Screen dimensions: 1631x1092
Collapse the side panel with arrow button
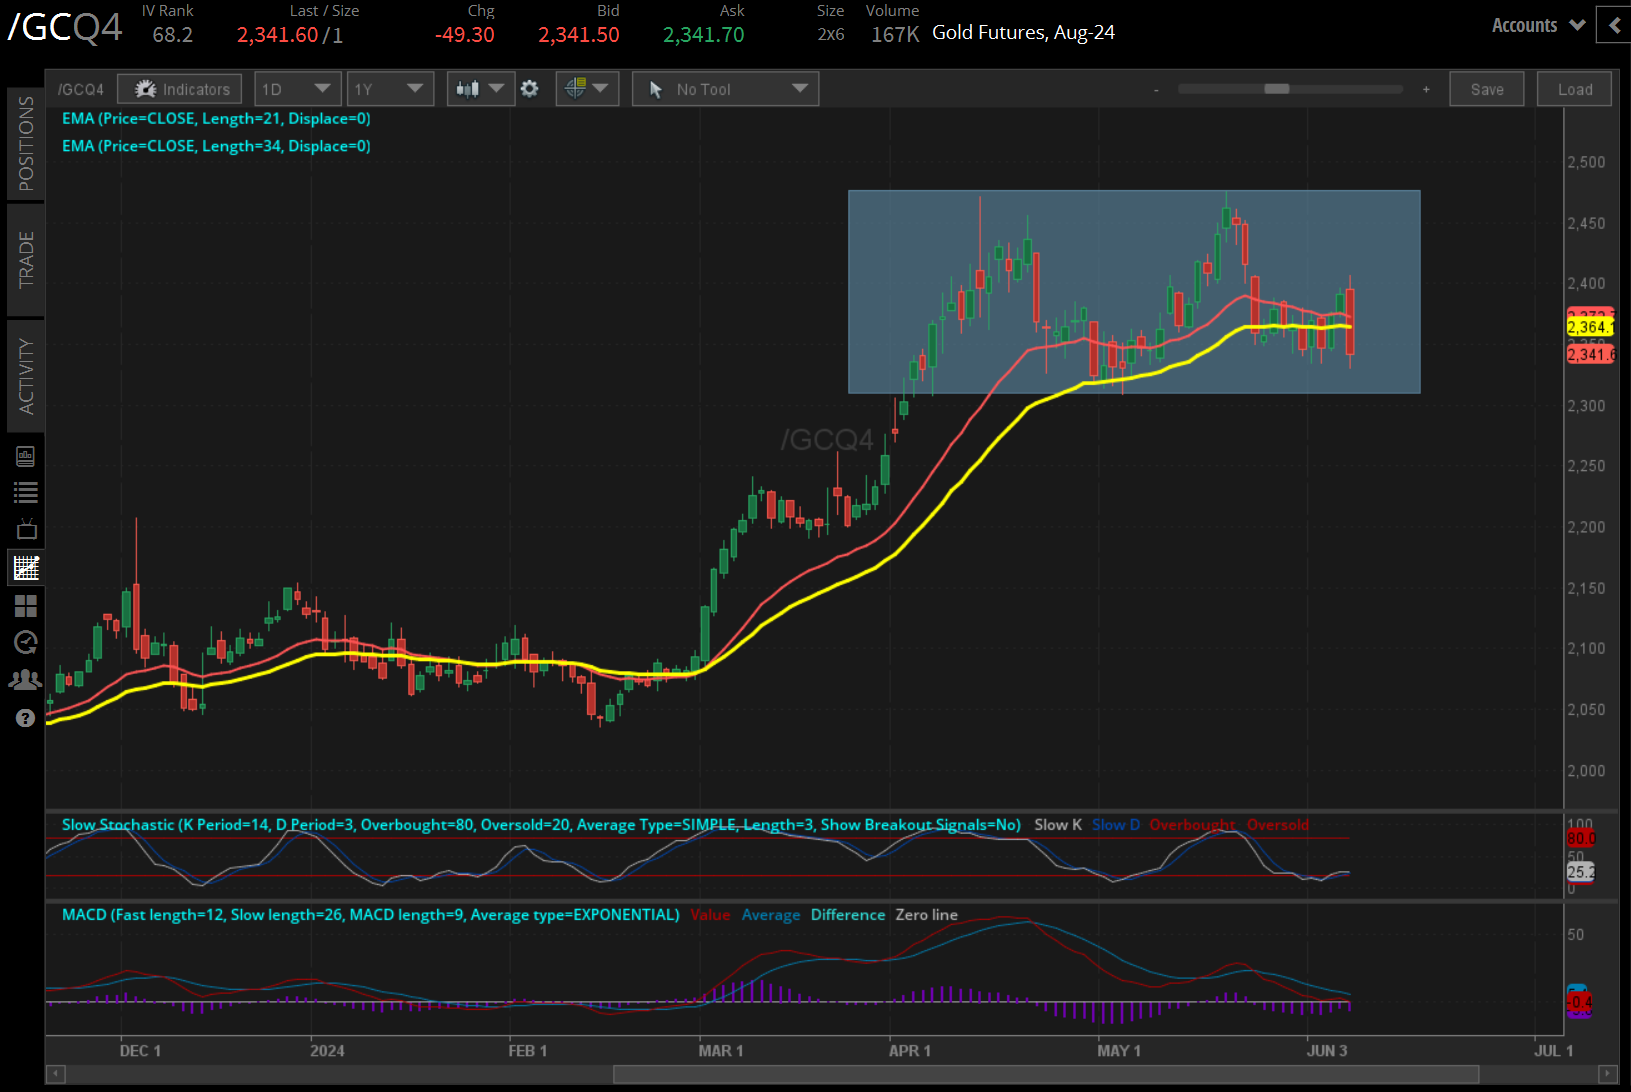[1614, 25]
